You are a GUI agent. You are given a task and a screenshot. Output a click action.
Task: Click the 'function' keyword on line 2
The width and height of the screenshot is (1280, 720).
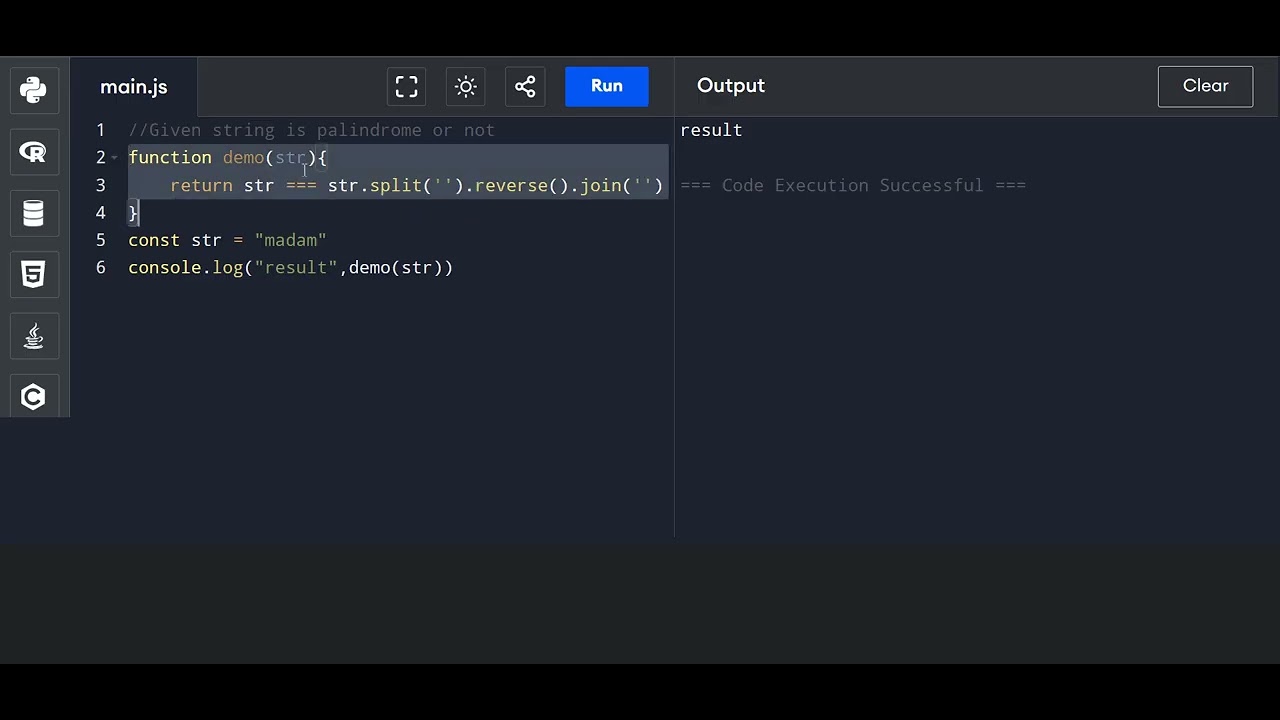click(170, 158)
